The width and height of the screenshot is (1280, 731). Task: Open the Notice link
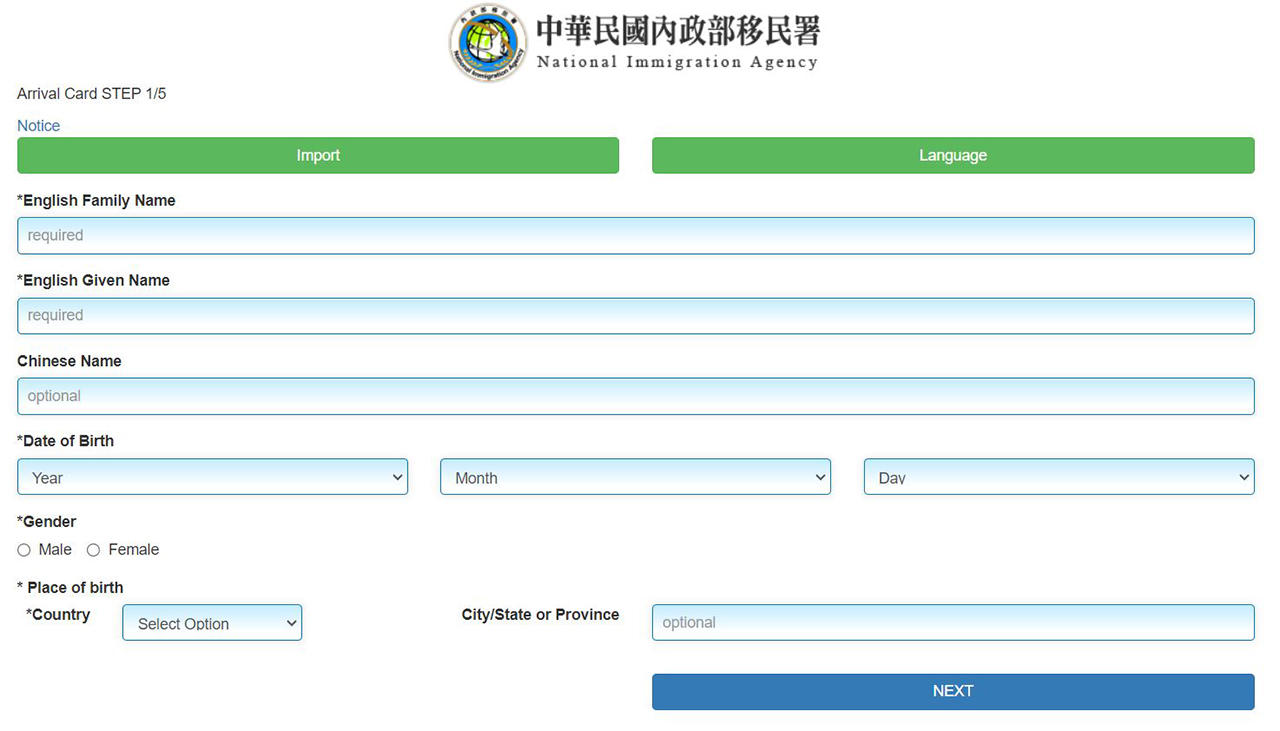(38, 126)
